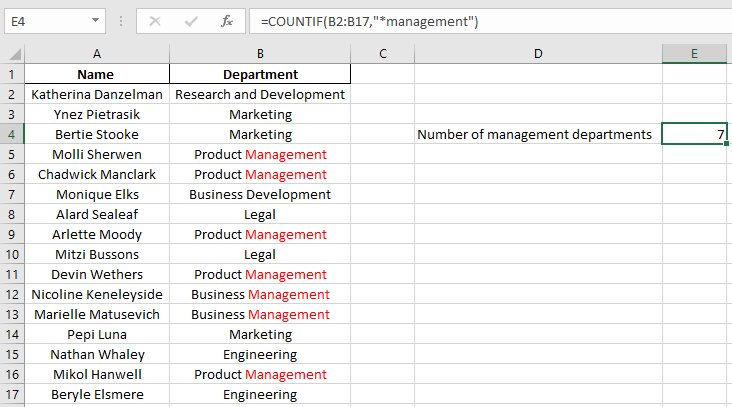Select the Katherina Danzelman name cell
Screen dimensions: 732x407
pyautogui.click(x=96, y=94)
